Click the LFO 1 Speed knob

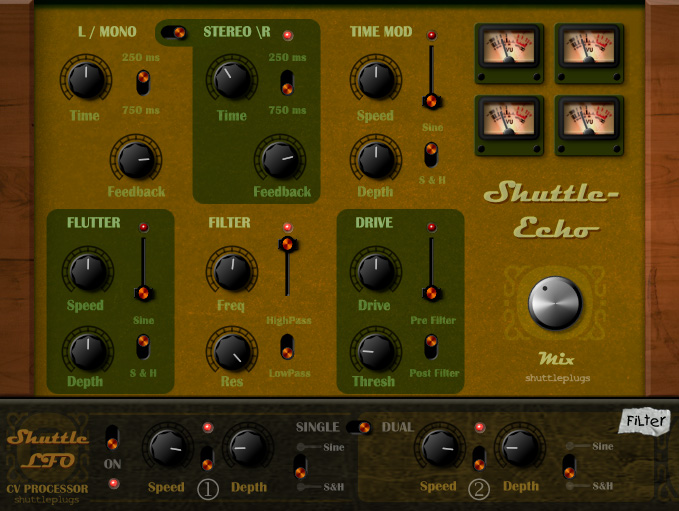point(168,449)
